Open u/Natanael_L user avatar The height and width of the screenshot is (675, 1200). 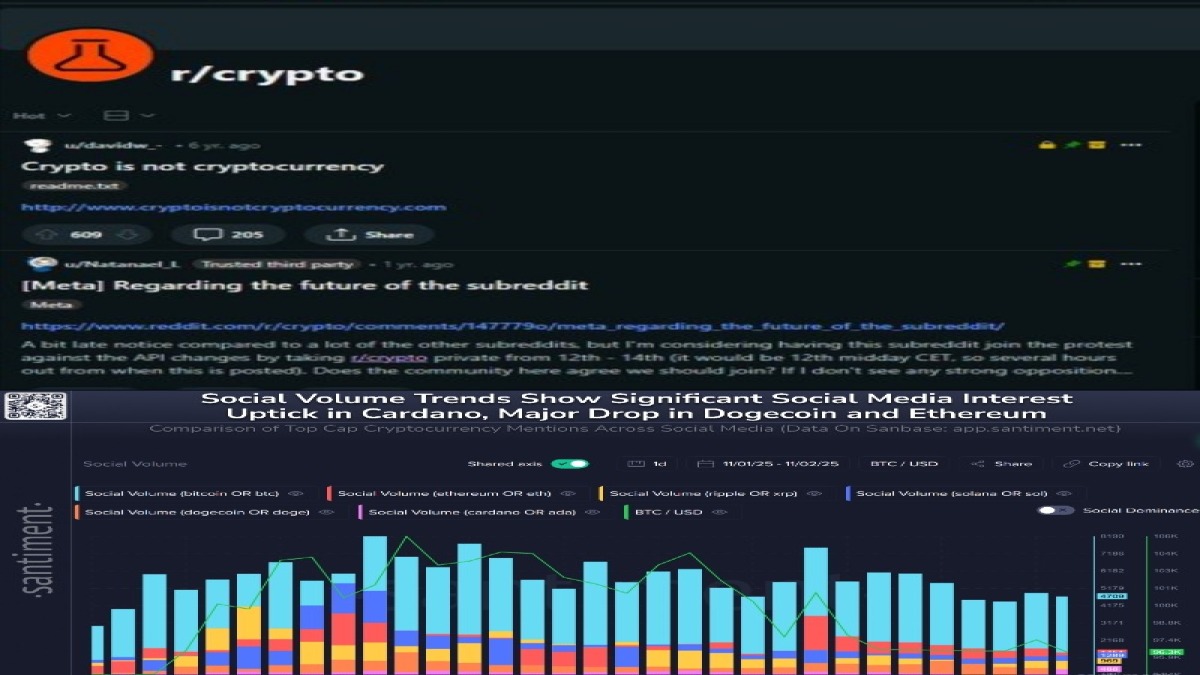point(41,264)
